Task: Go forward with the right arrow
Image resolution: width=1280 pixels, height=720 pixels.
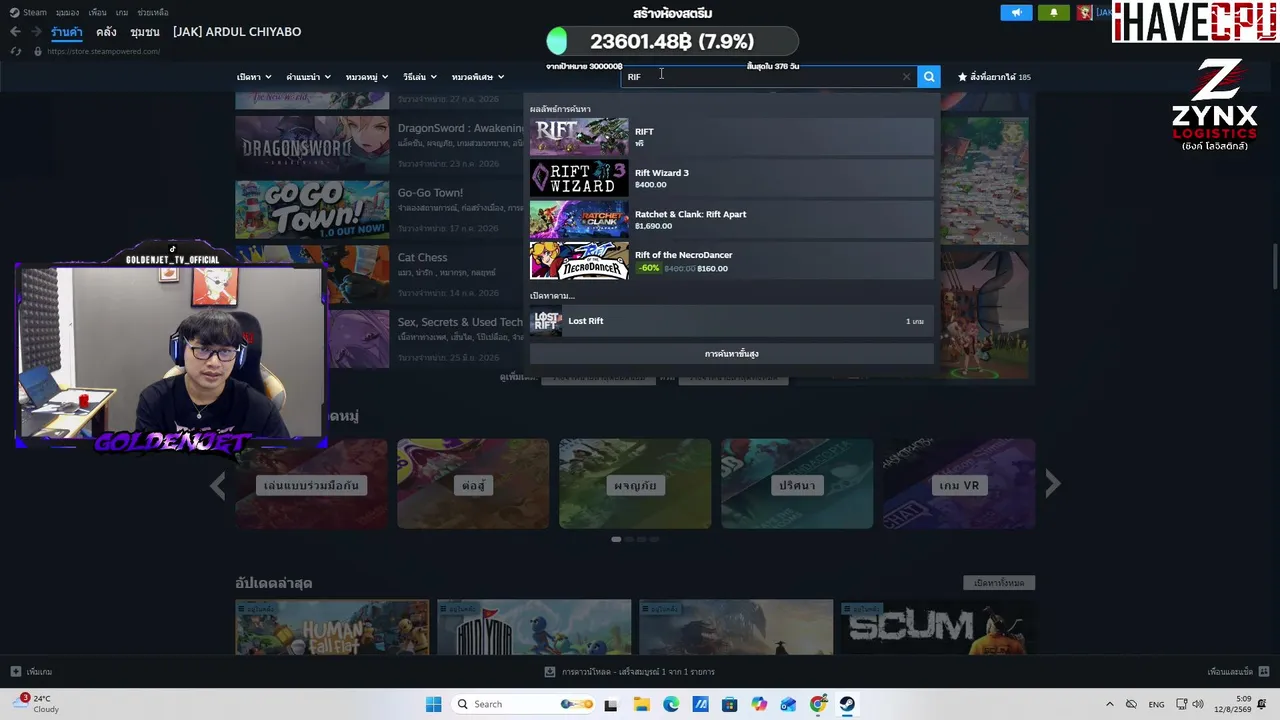Action: (x=35, y=32)
